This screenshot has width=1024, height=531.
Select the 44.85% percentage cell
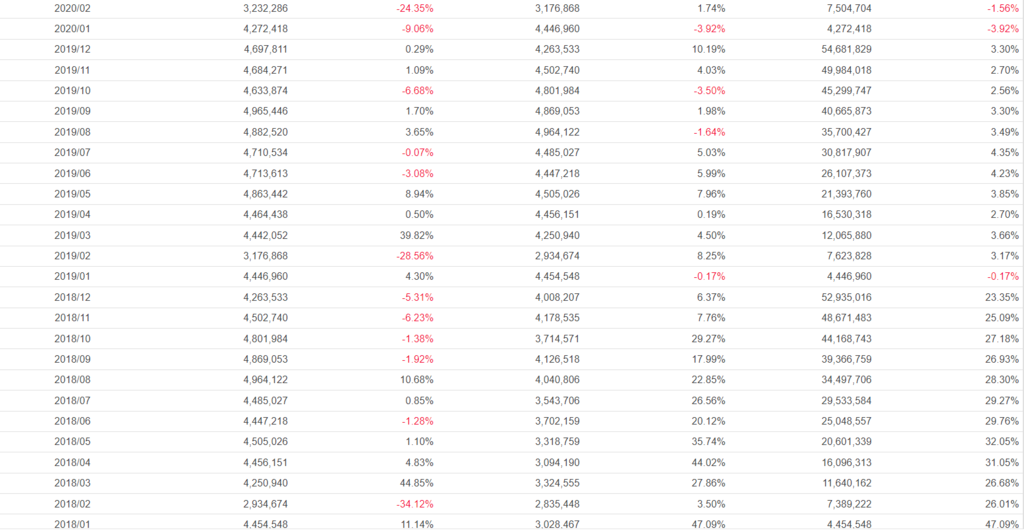[x=414, y=483]
